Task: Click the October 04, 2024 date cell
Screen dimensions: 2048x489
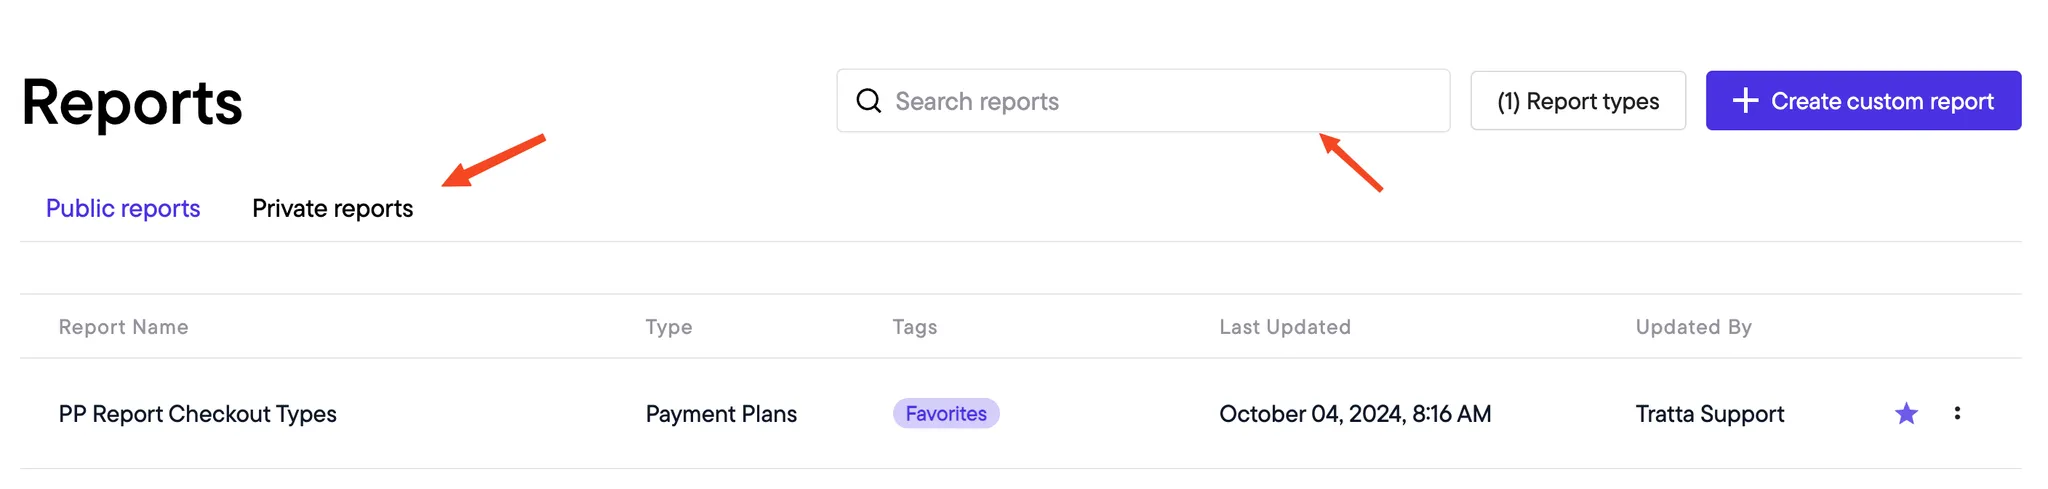Action: pyautogui.click(x=1355, y=414)
